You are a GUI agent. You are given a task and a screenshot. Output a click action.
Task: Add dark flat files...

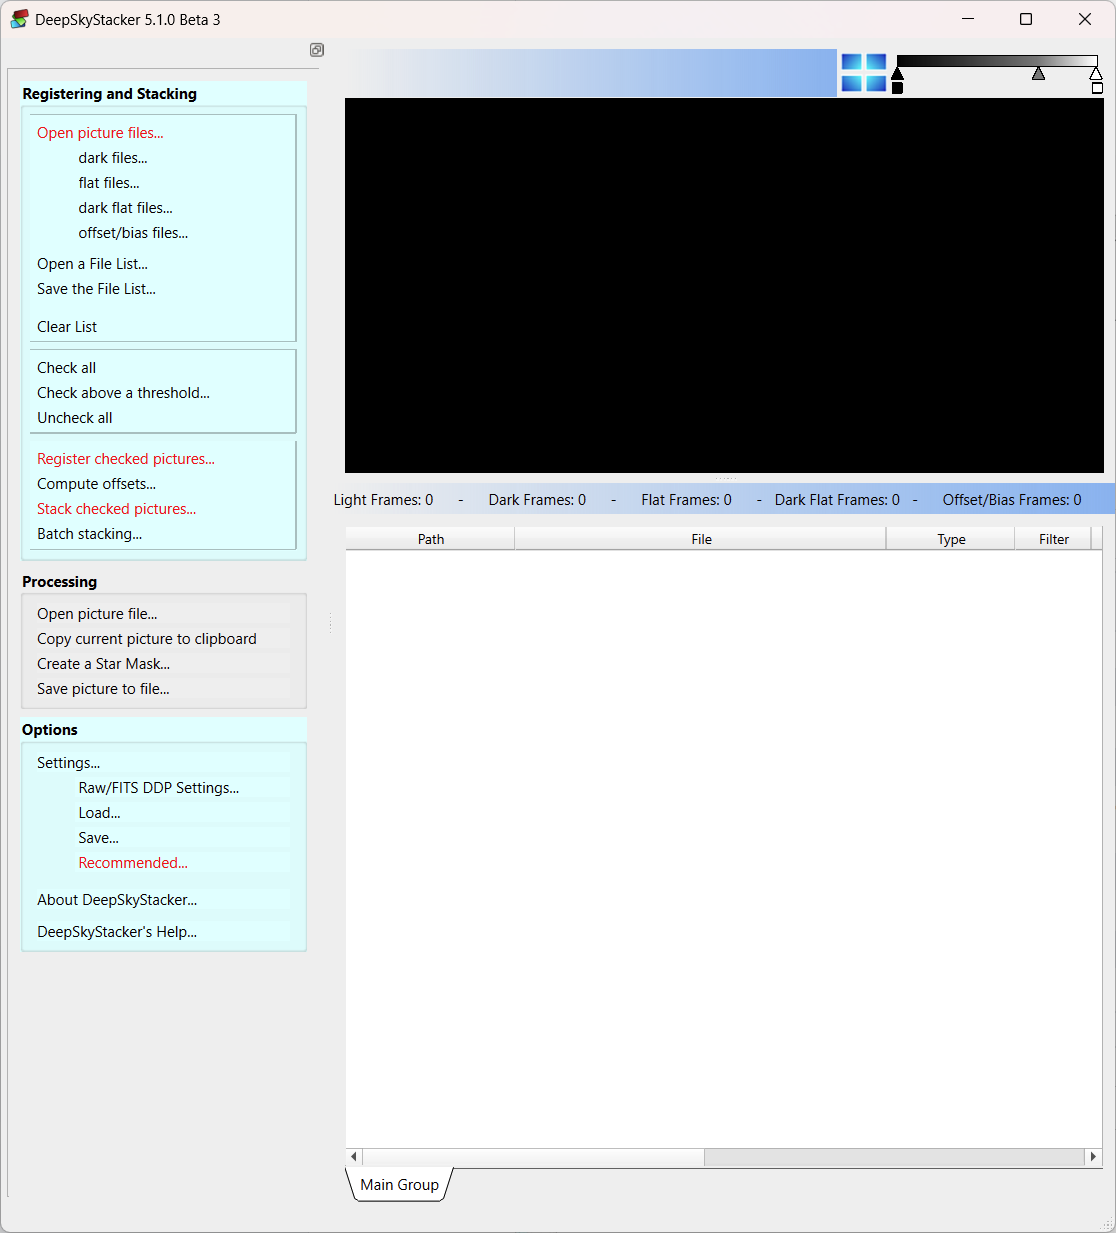(126, 208)
